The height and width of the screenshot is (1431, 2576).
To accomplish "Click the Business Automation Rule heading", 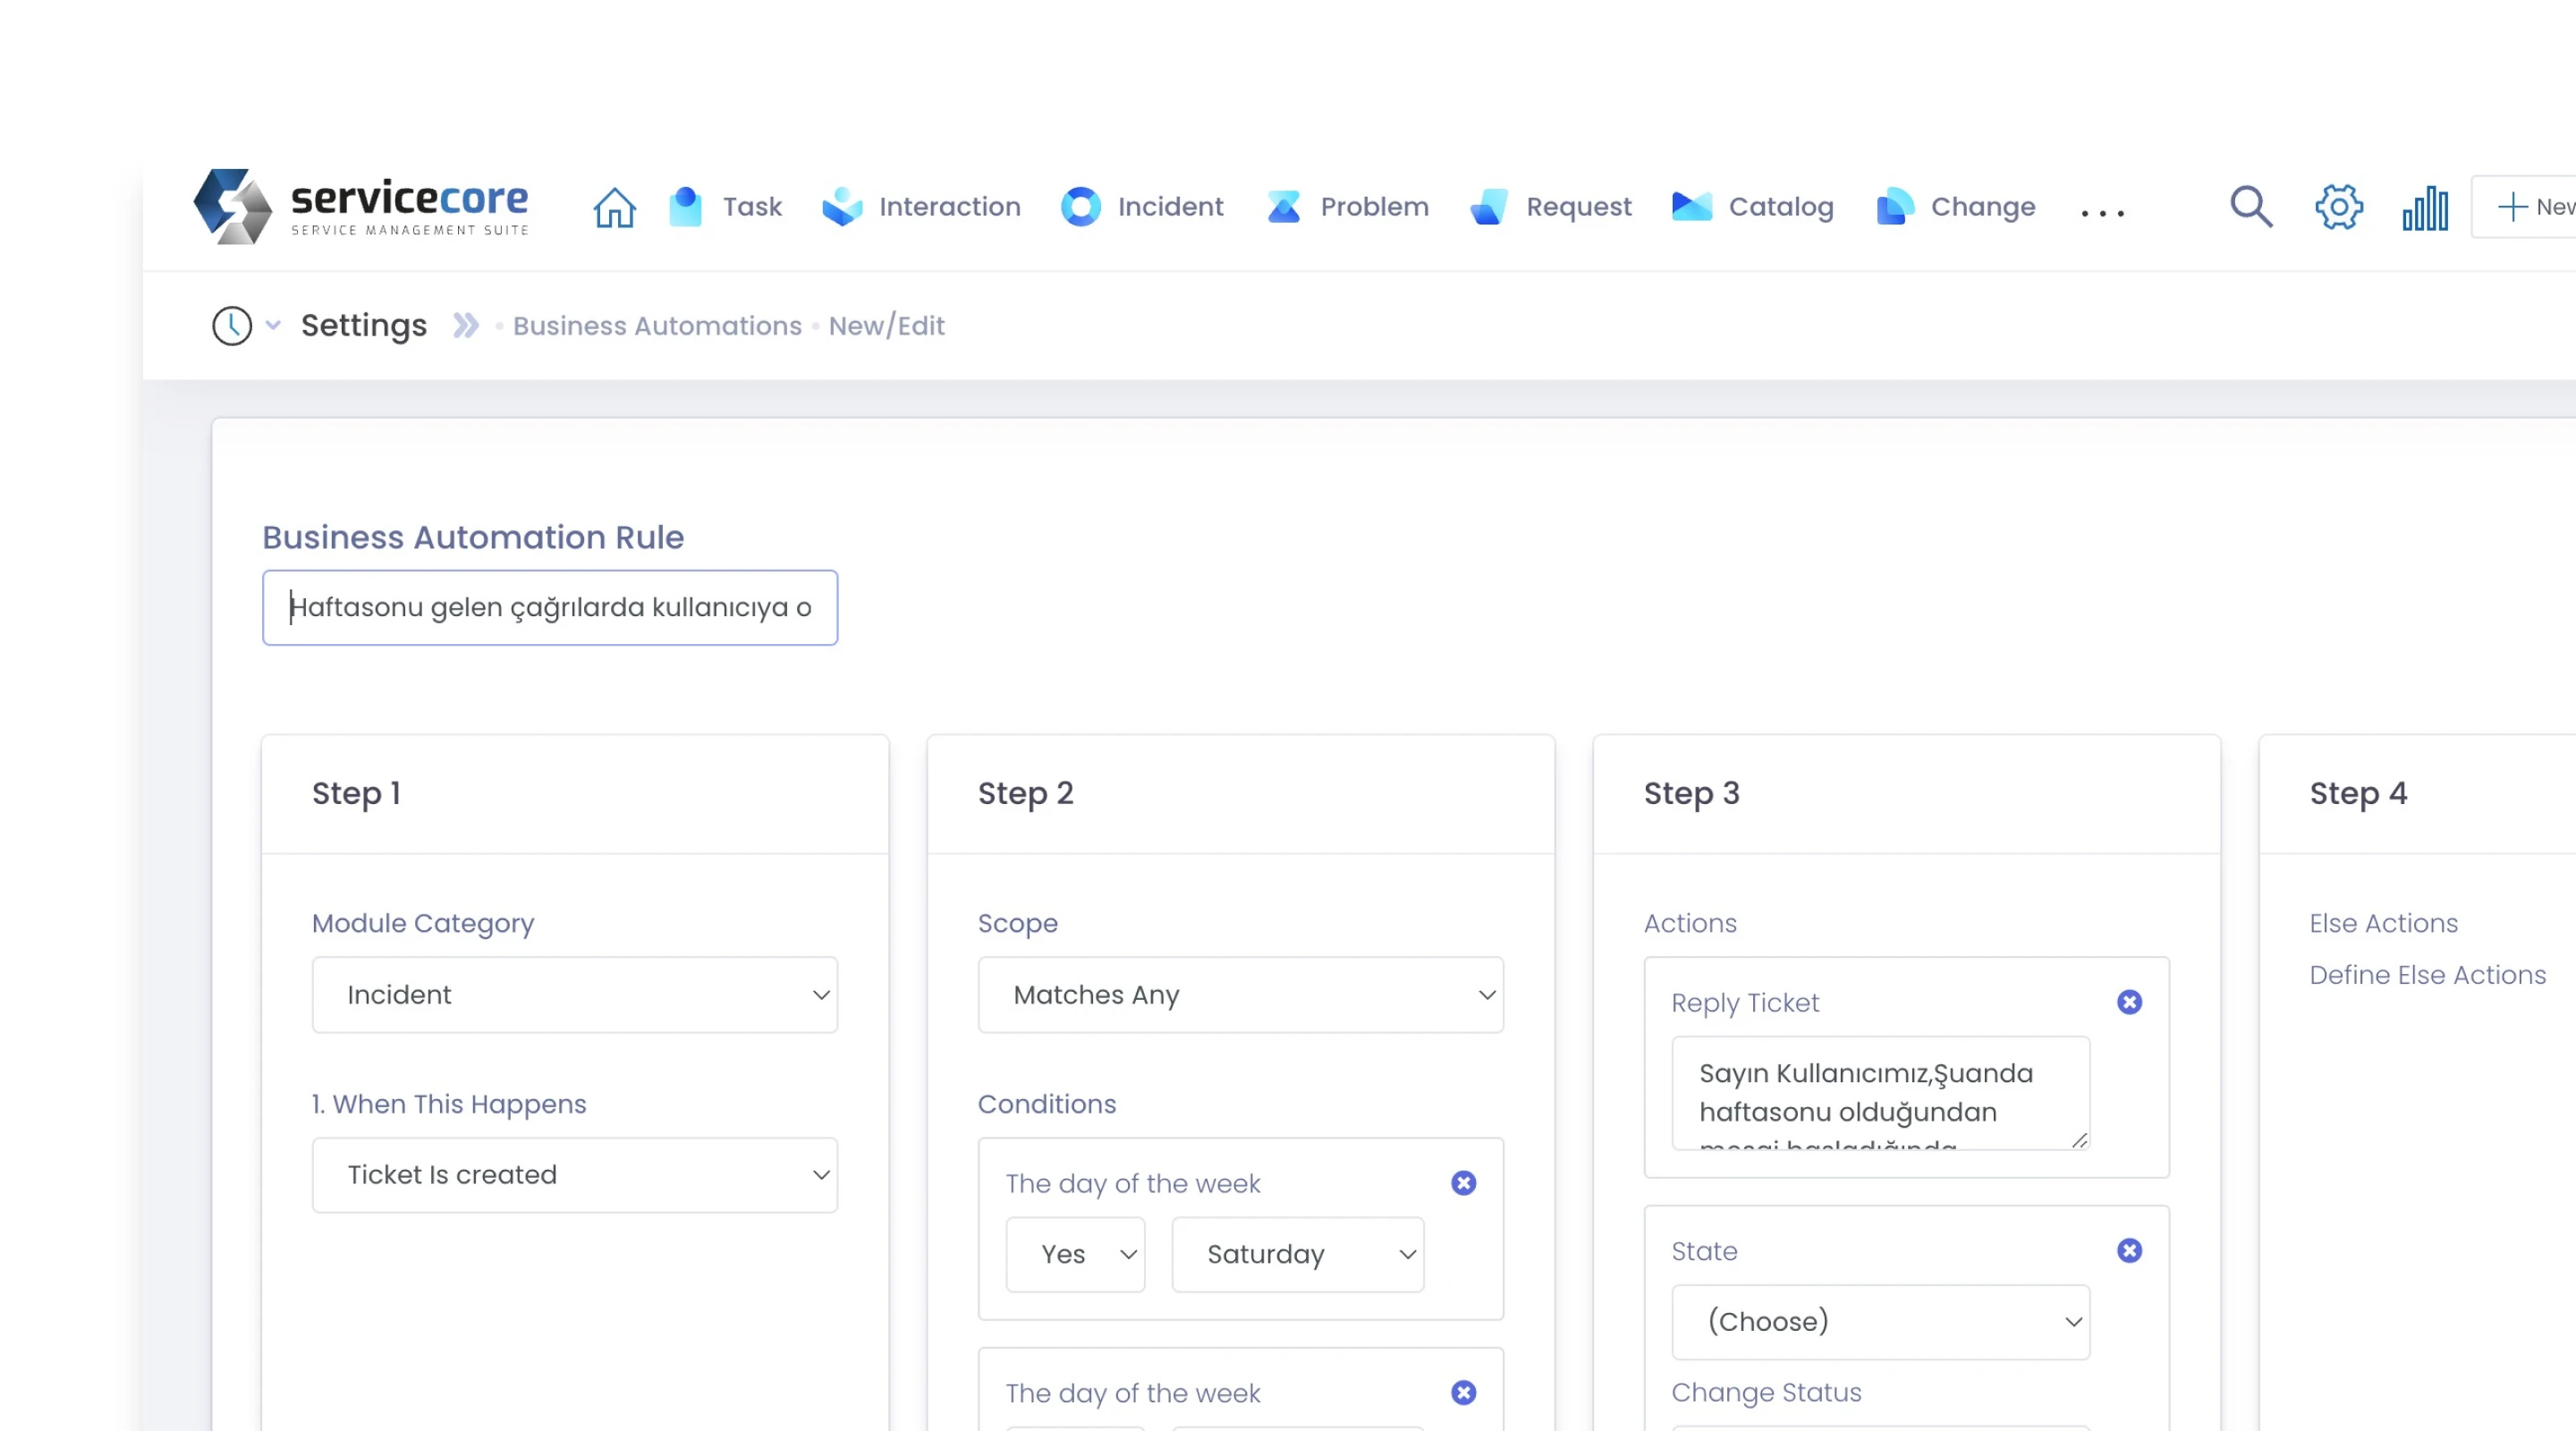I will tap(473, 538).
